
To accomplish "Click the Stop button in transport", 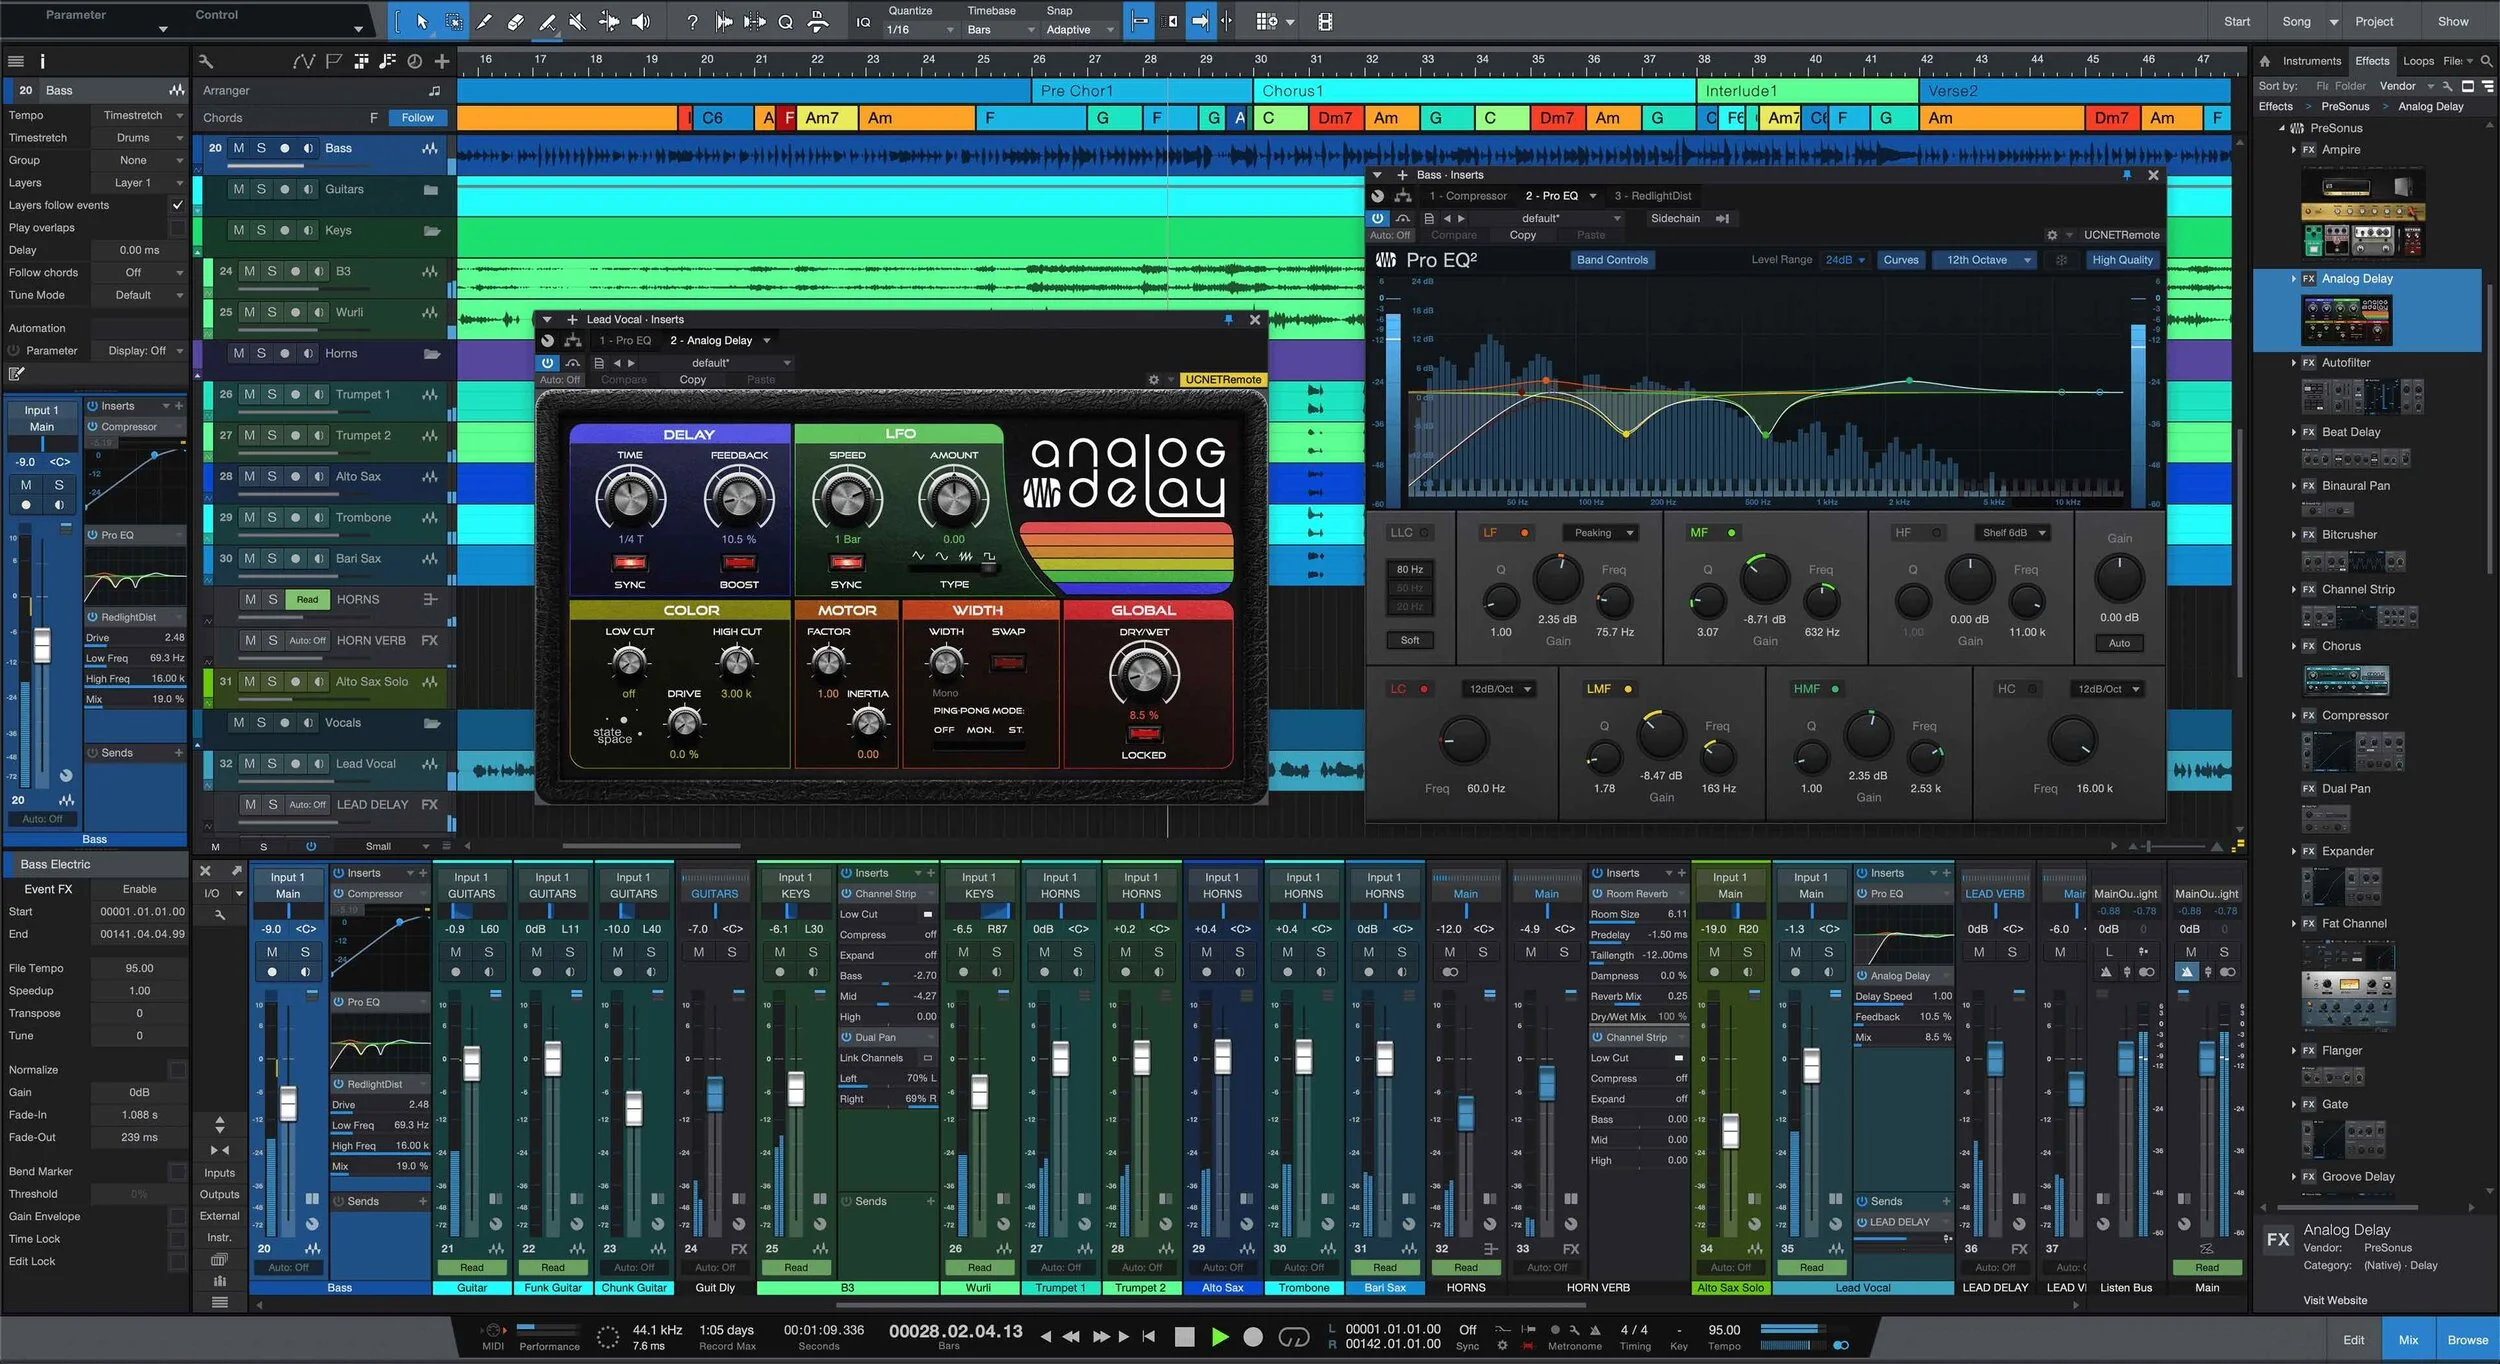I will click(1184, 1336).
